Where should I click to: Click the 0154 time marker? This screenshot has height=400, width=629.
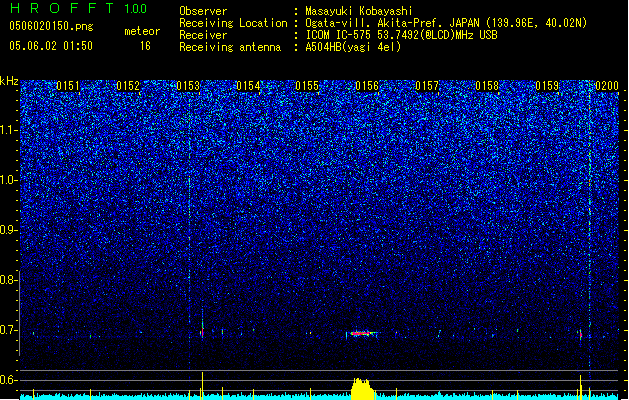(x=248, y=86)
